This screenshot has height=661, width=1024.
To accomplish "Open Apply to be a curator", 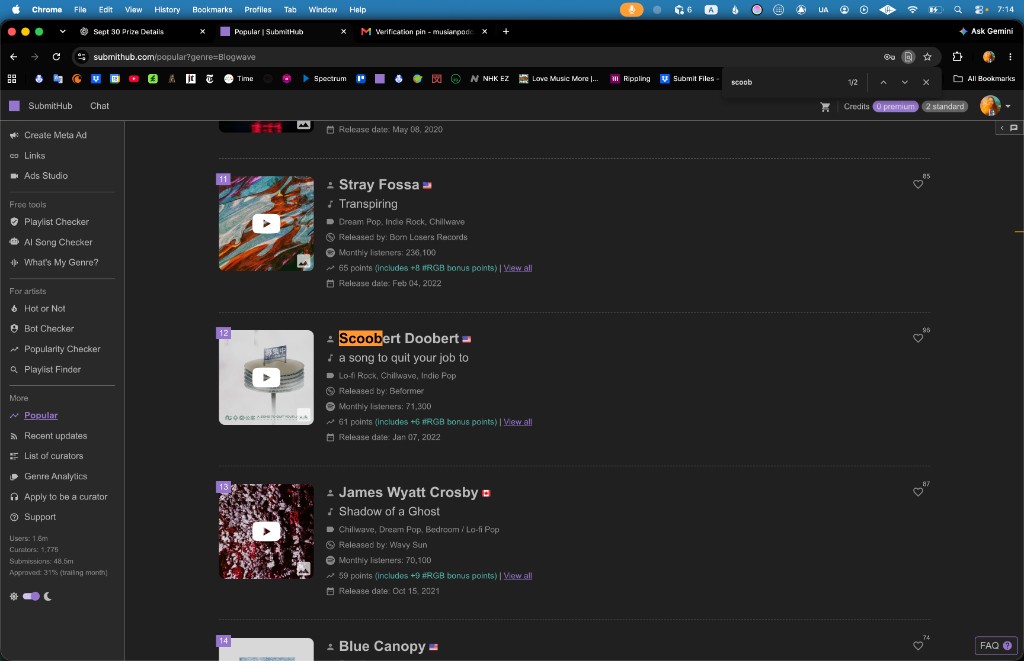I will tap(65, 497).
